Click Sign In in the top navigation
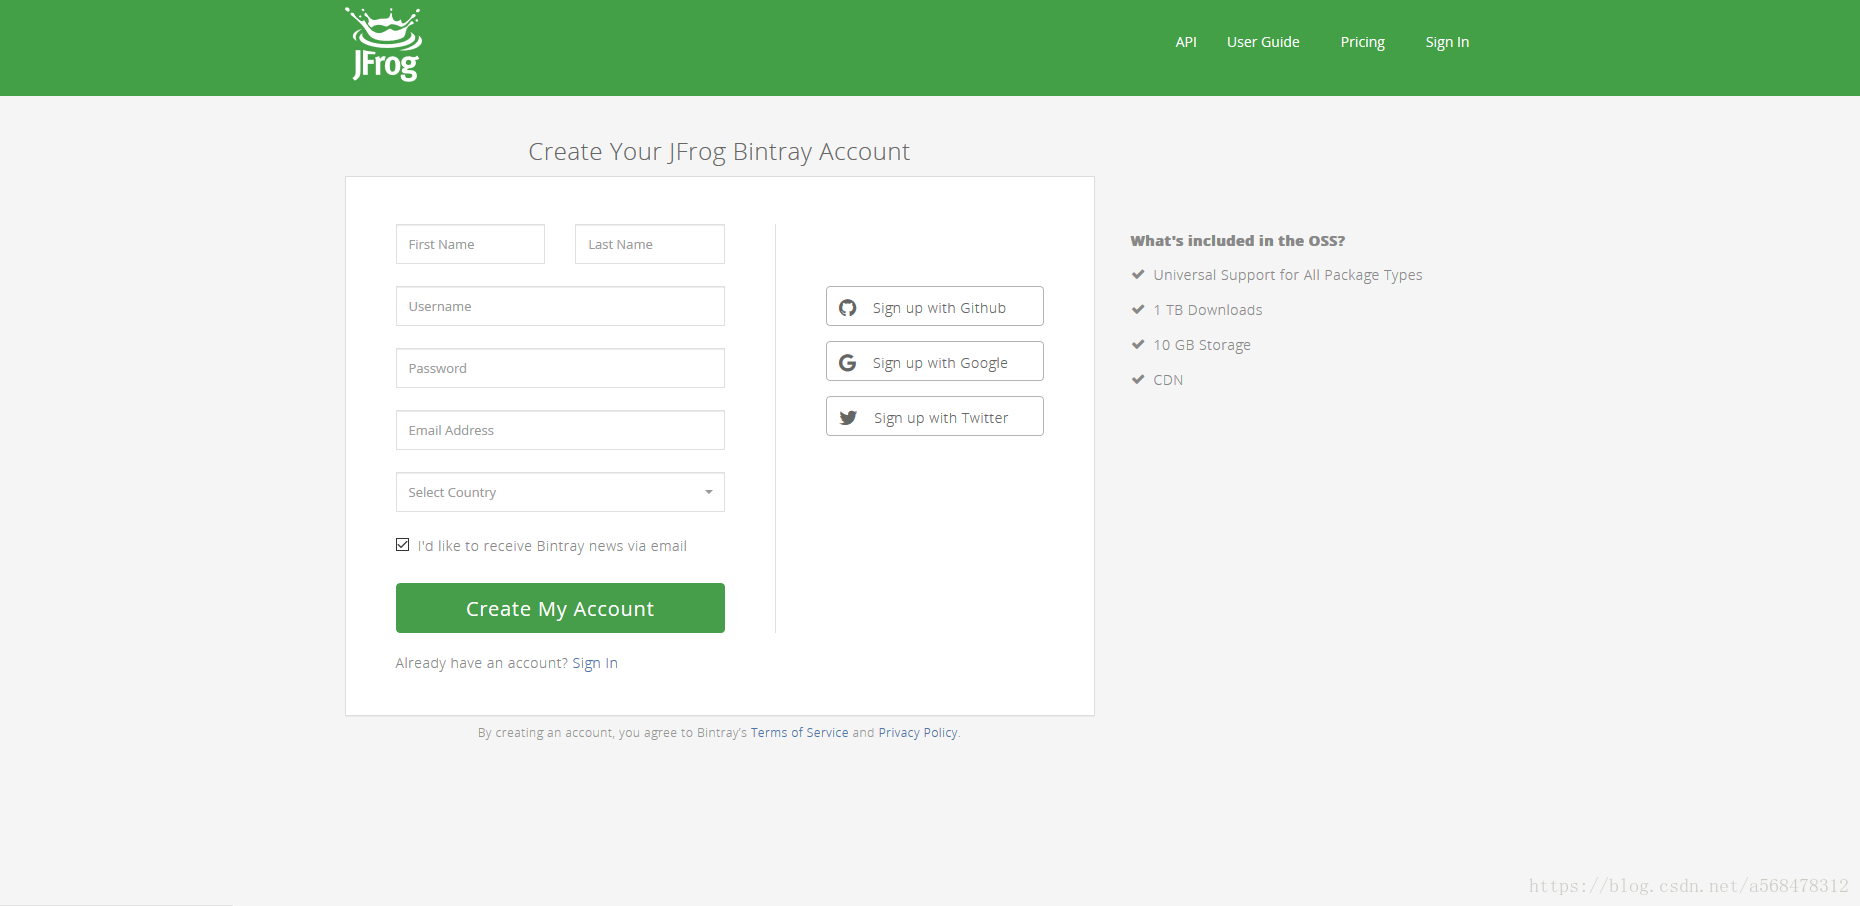This screenshot has width=1860, height=906. click(1447, 42)
